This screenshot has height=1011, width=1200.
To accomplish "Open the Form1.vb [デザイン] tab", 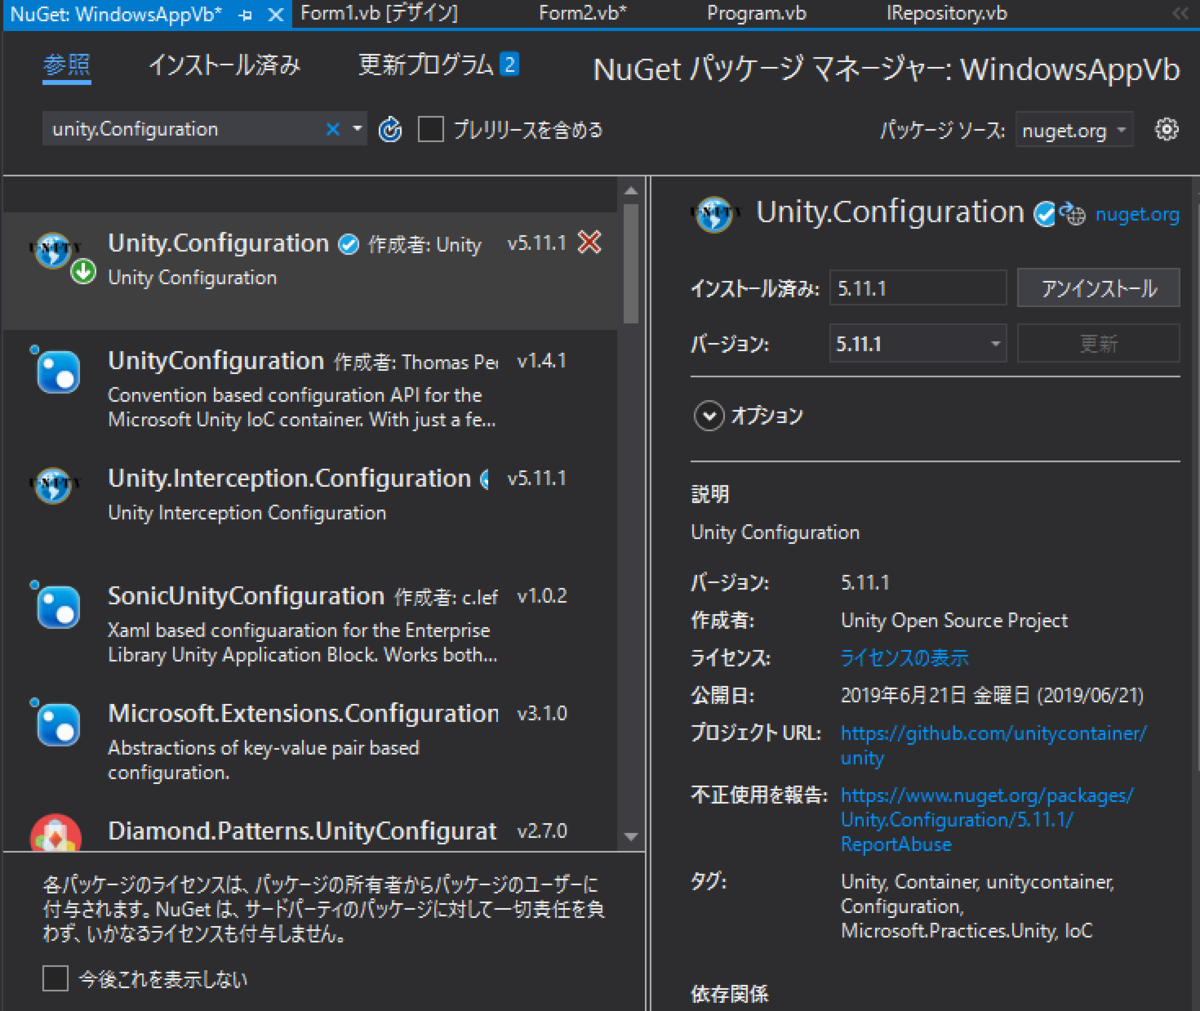I will (x=379, y=14).
